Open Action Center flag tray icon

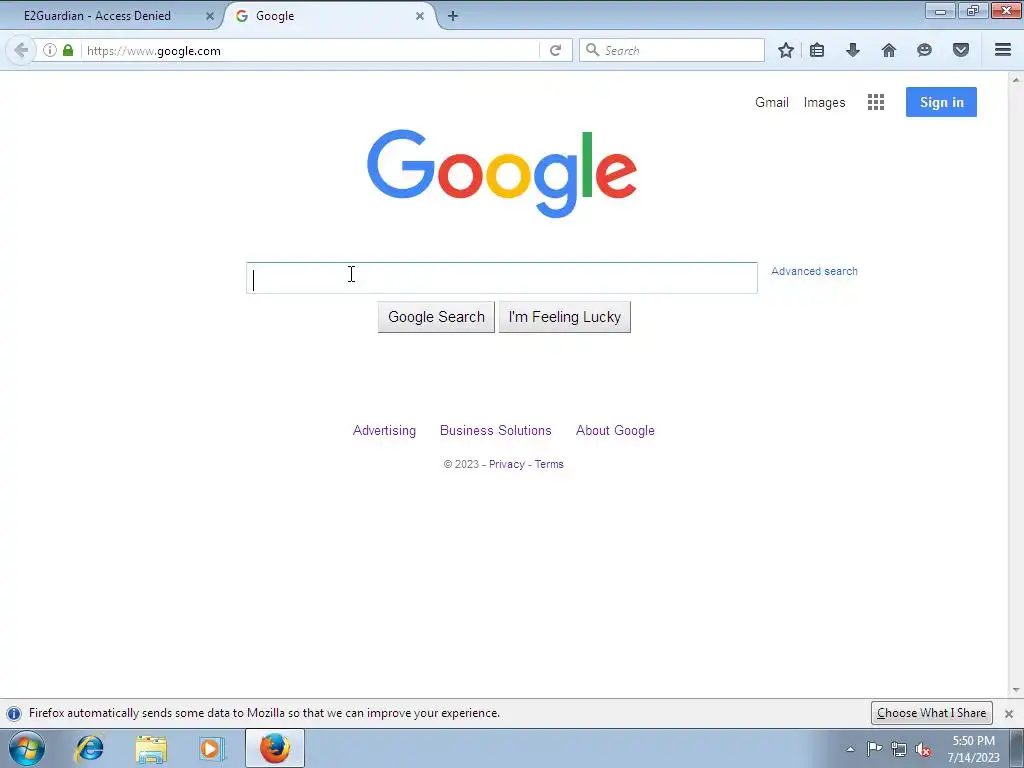click(x=874, y=749)
